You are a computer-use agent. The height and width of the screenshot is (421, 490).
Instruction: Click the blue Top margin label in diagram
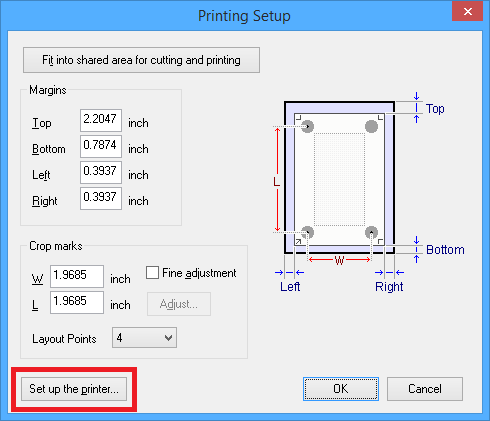pos(435,109)
